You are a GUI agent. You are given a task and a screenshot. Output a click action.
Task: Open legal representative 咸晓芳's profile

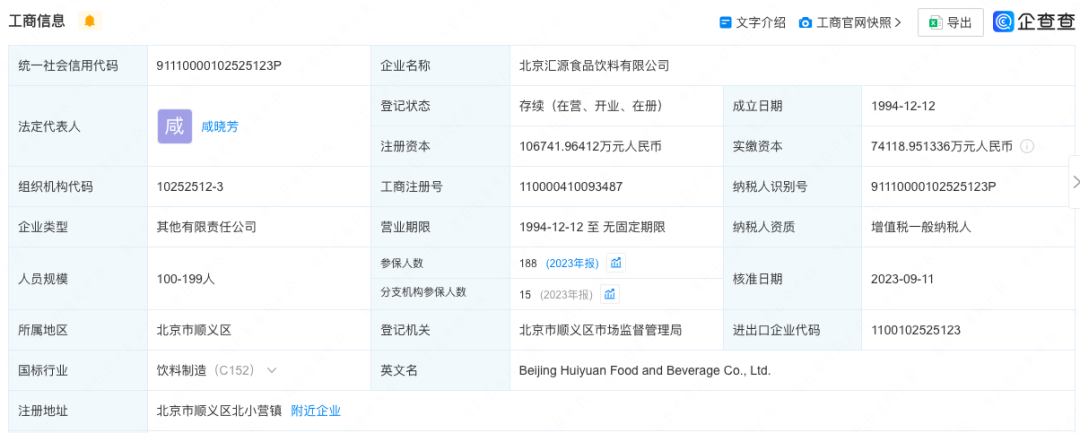(x=220, y=127)
